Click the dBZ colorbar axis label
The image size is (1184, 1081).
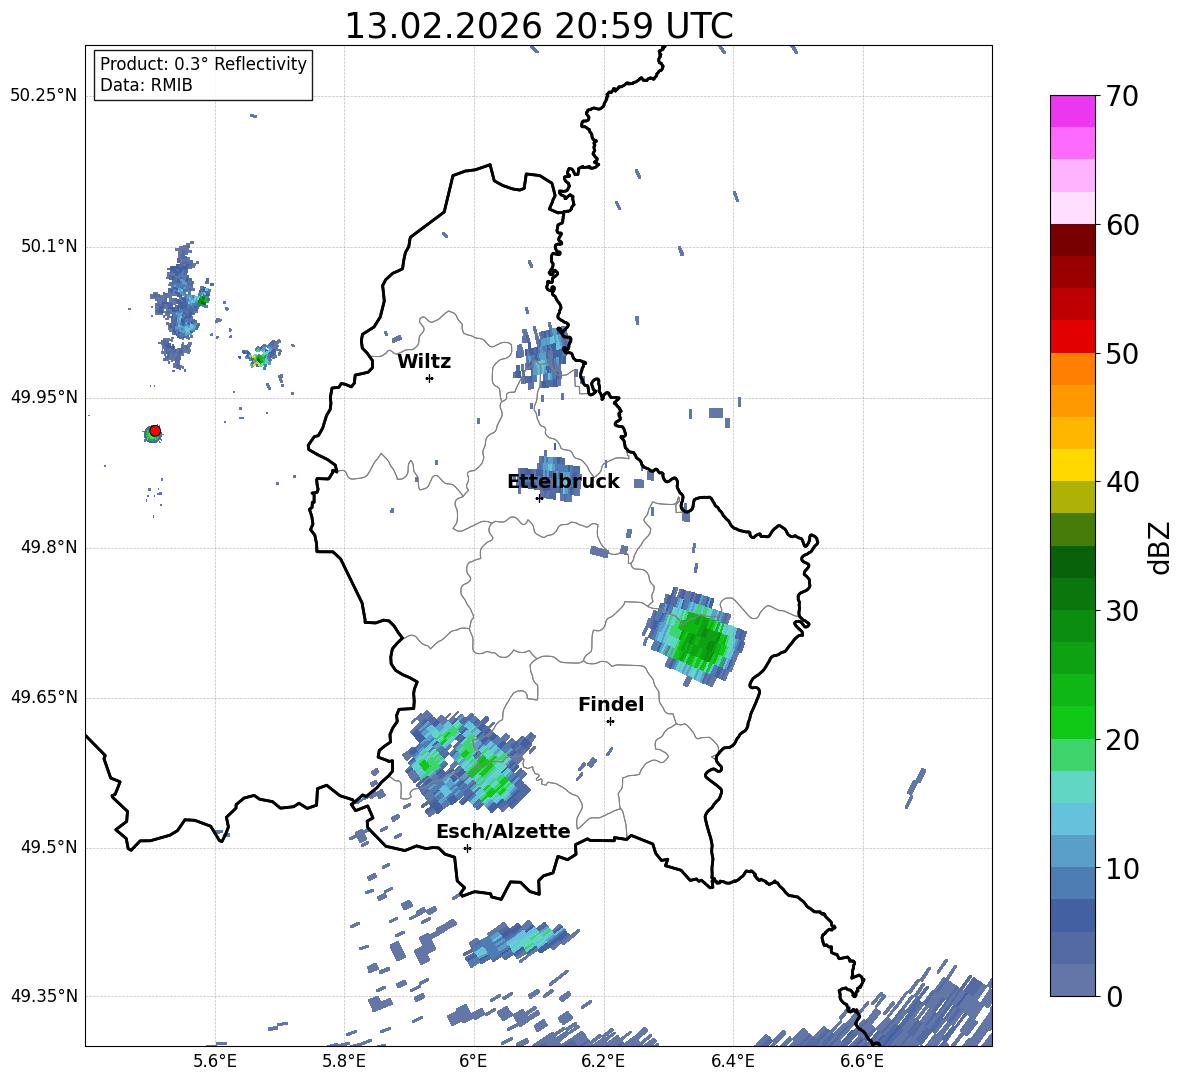coord(1160,547)
